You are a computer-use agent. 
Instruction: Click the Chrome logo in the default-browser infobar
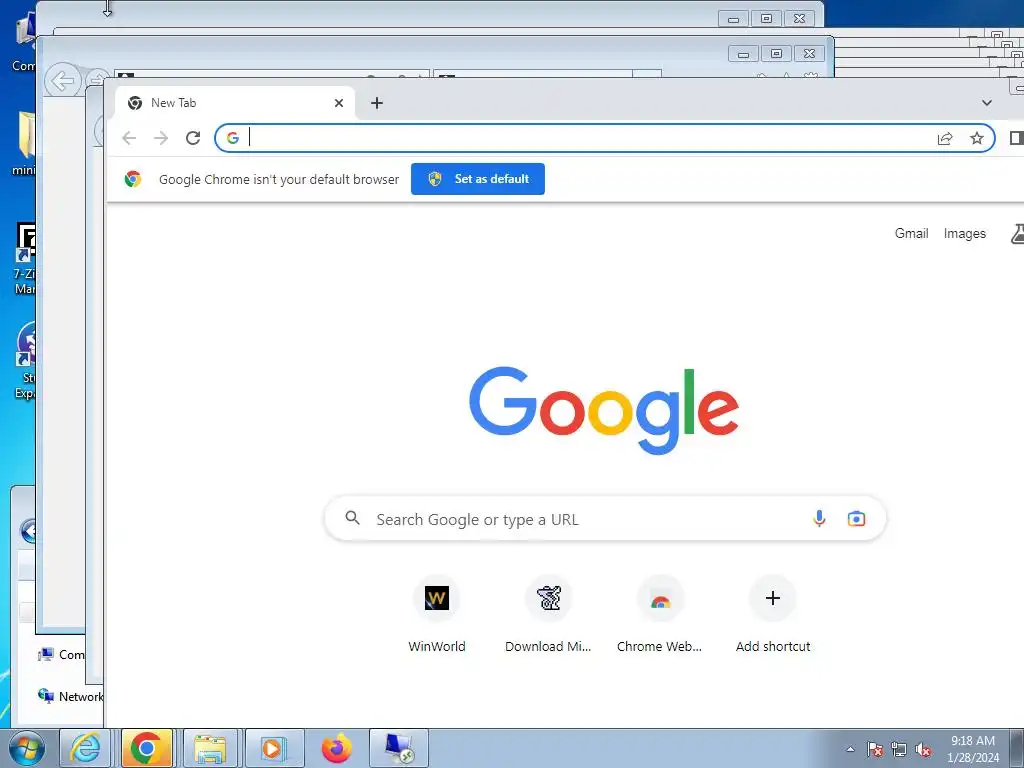click(133, 179)
